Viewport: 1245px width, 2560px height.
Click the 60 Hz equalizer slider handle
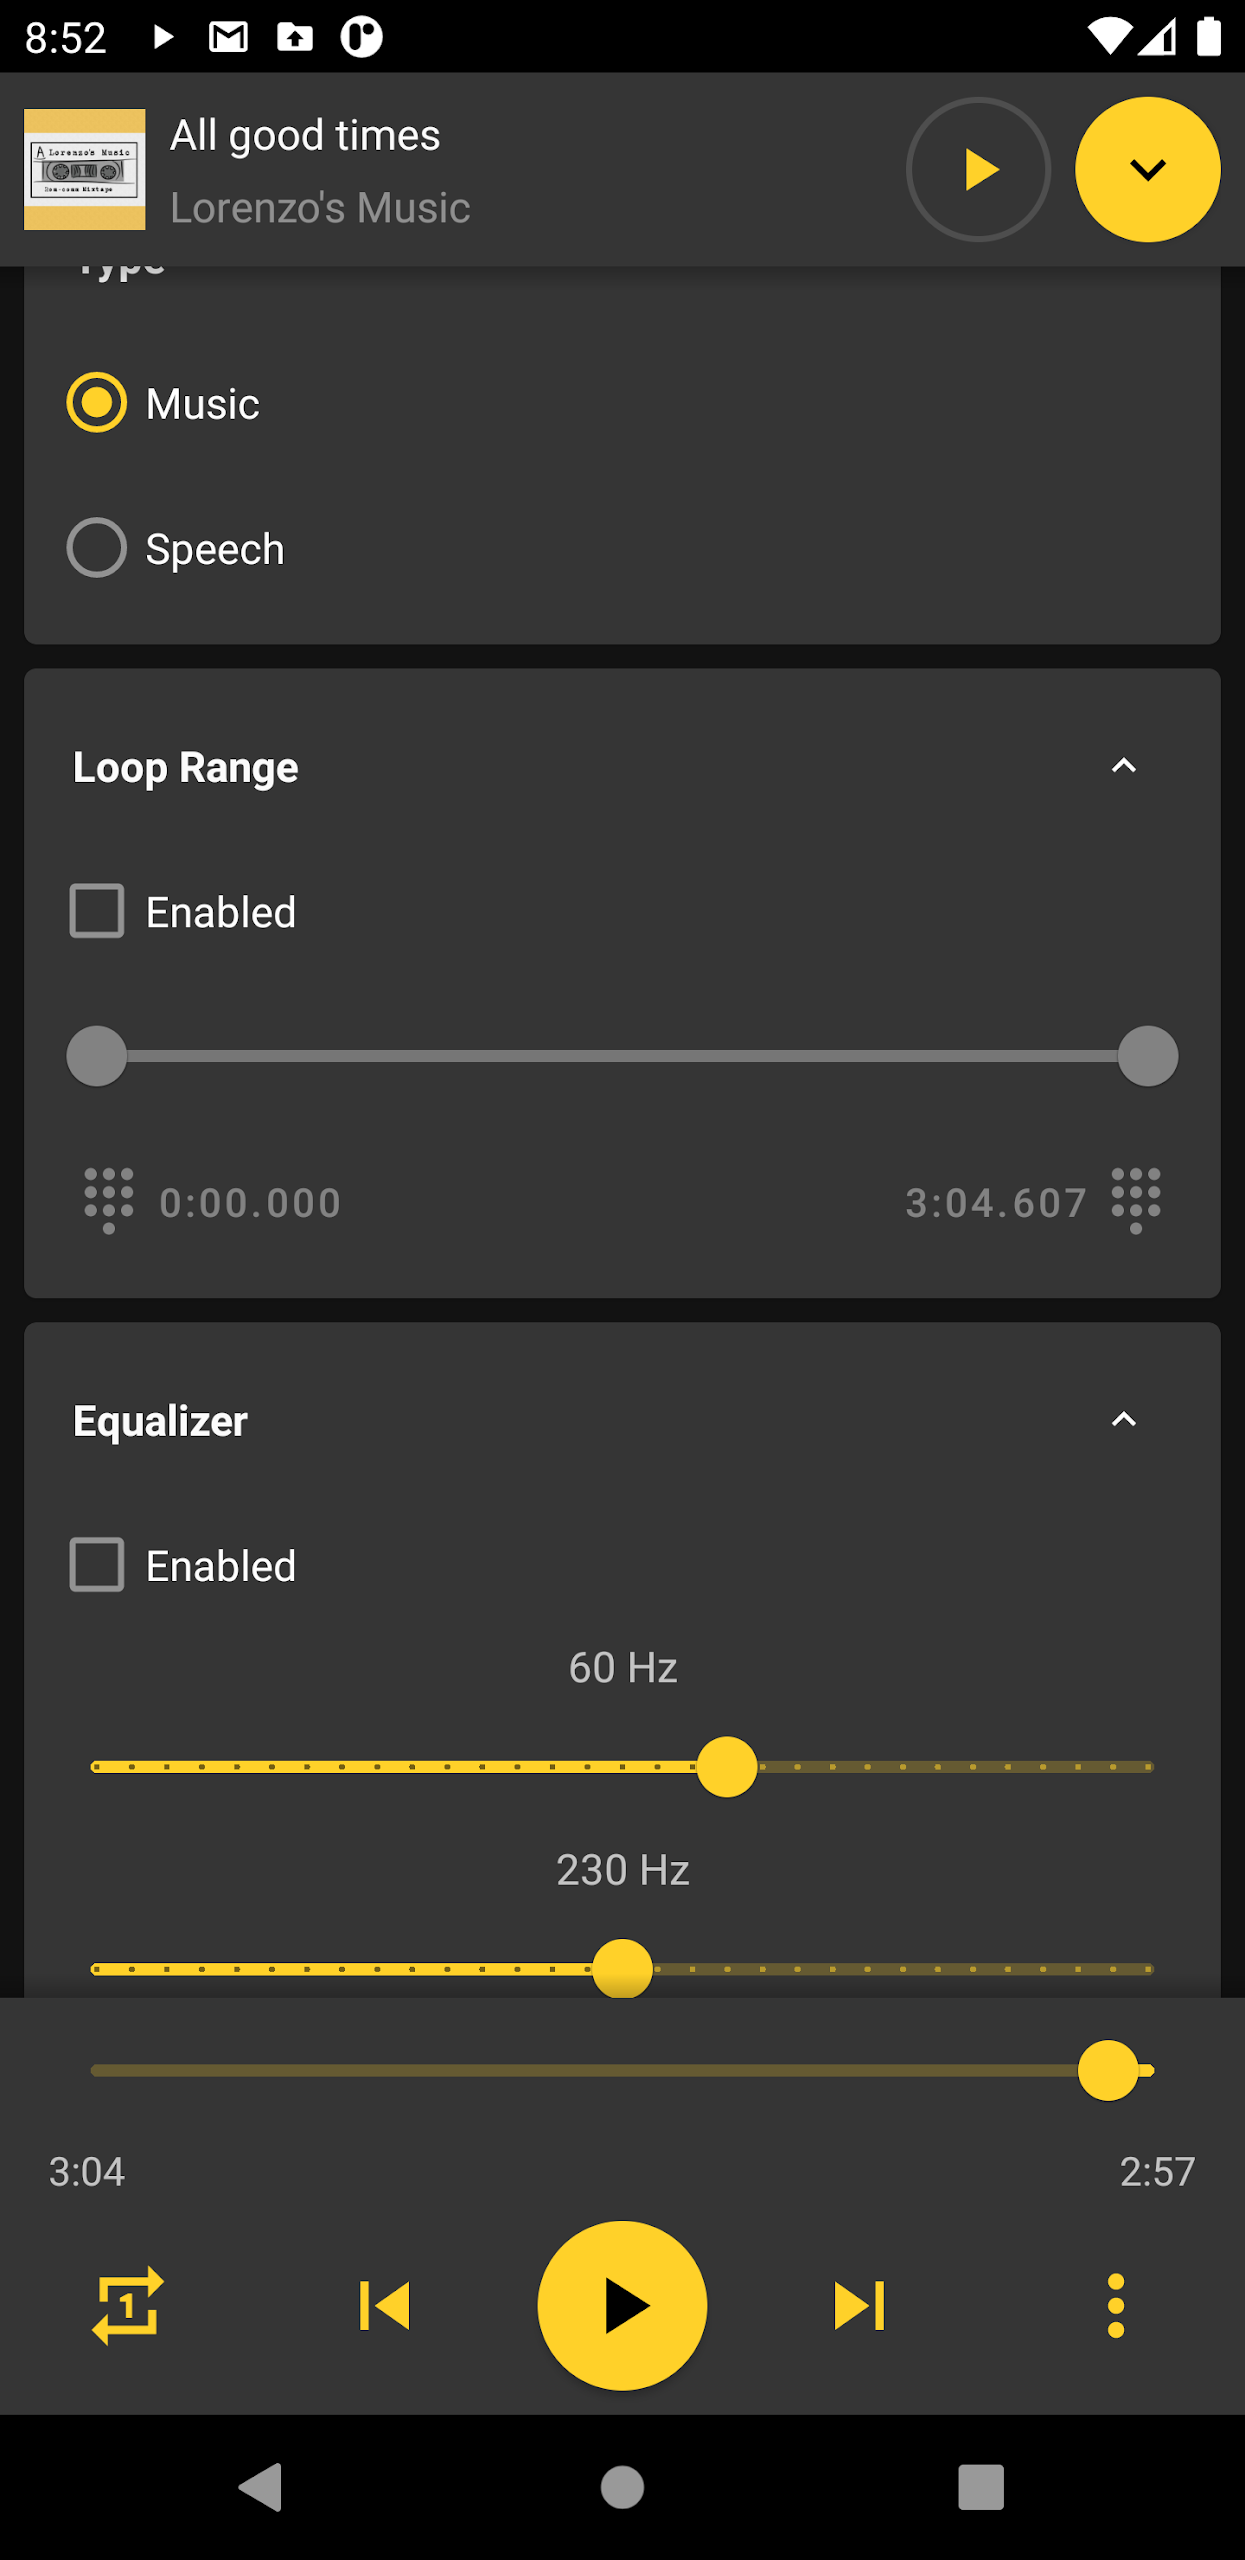pyautogui.click(x=727, y=1767)
